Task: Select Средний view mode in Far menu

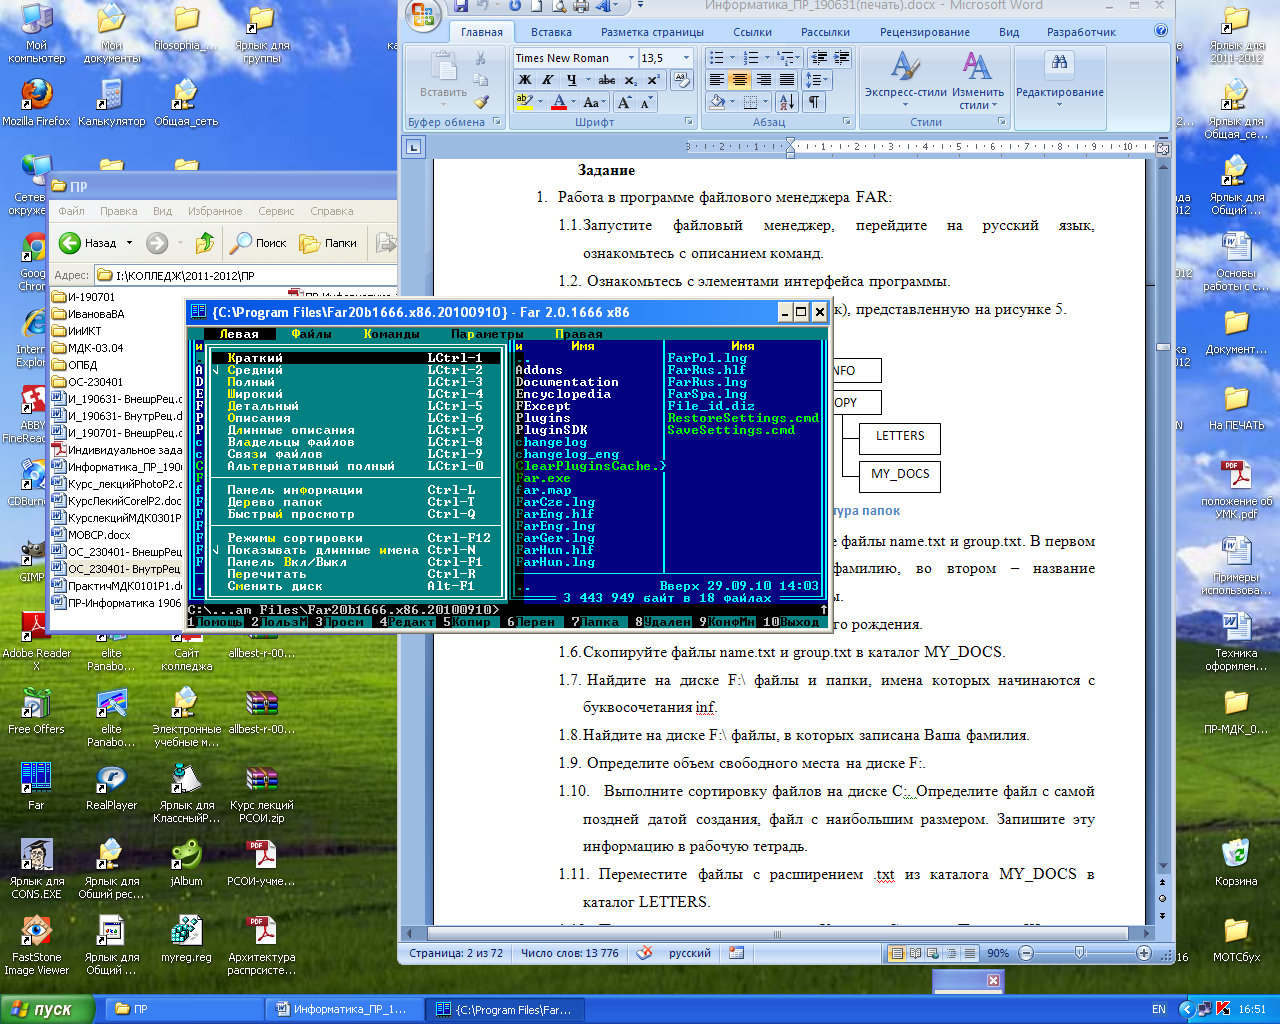Action: click(x=255, y=370)
